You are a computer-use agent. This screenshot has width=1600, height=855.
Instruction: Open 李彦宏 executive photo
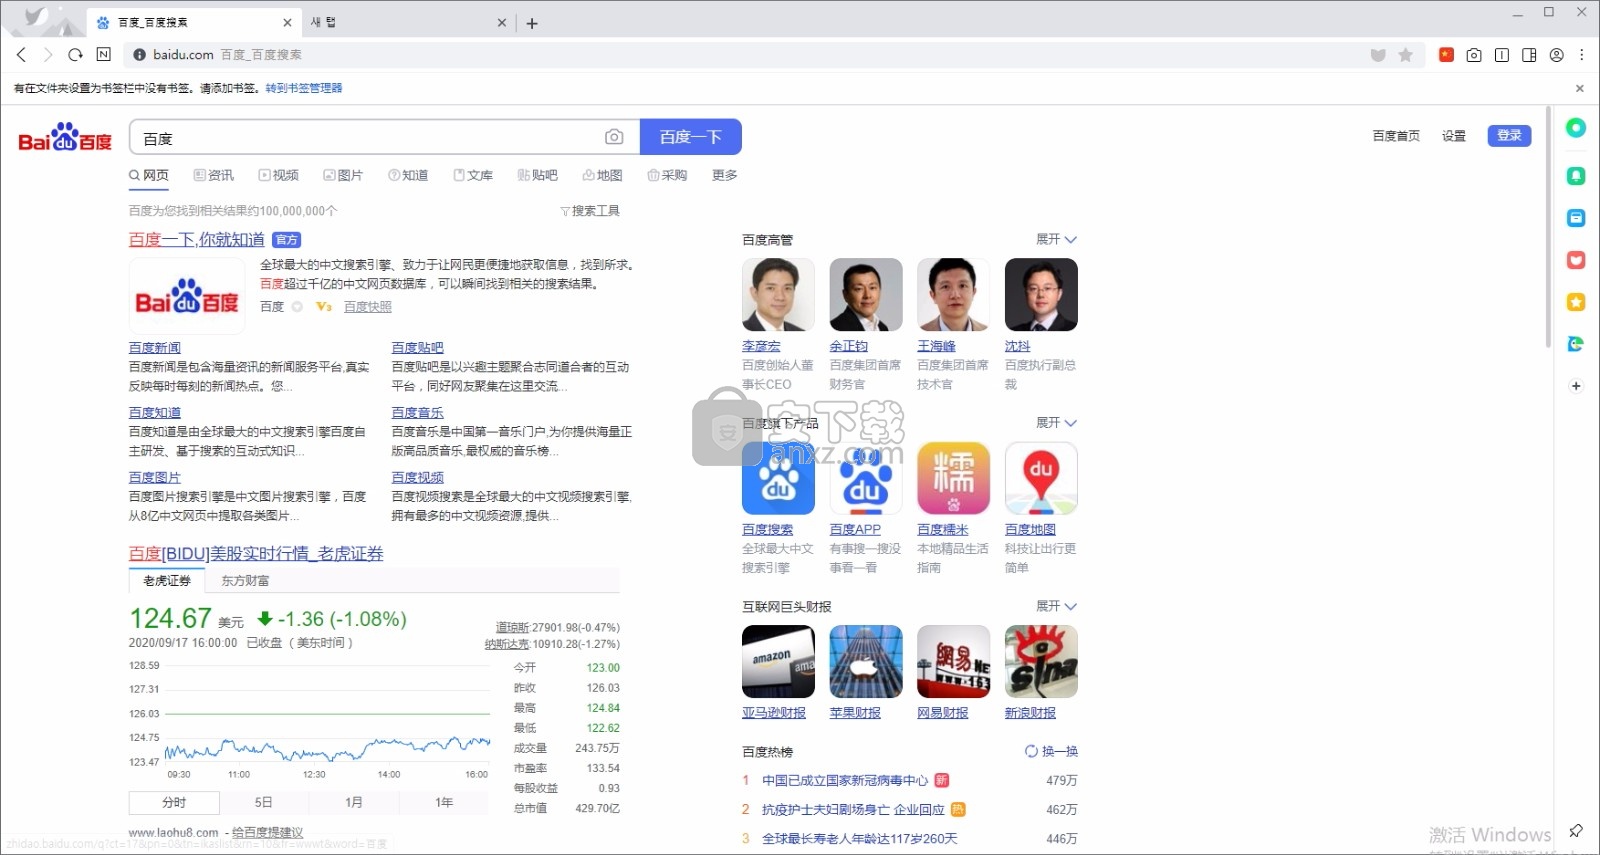778,294
